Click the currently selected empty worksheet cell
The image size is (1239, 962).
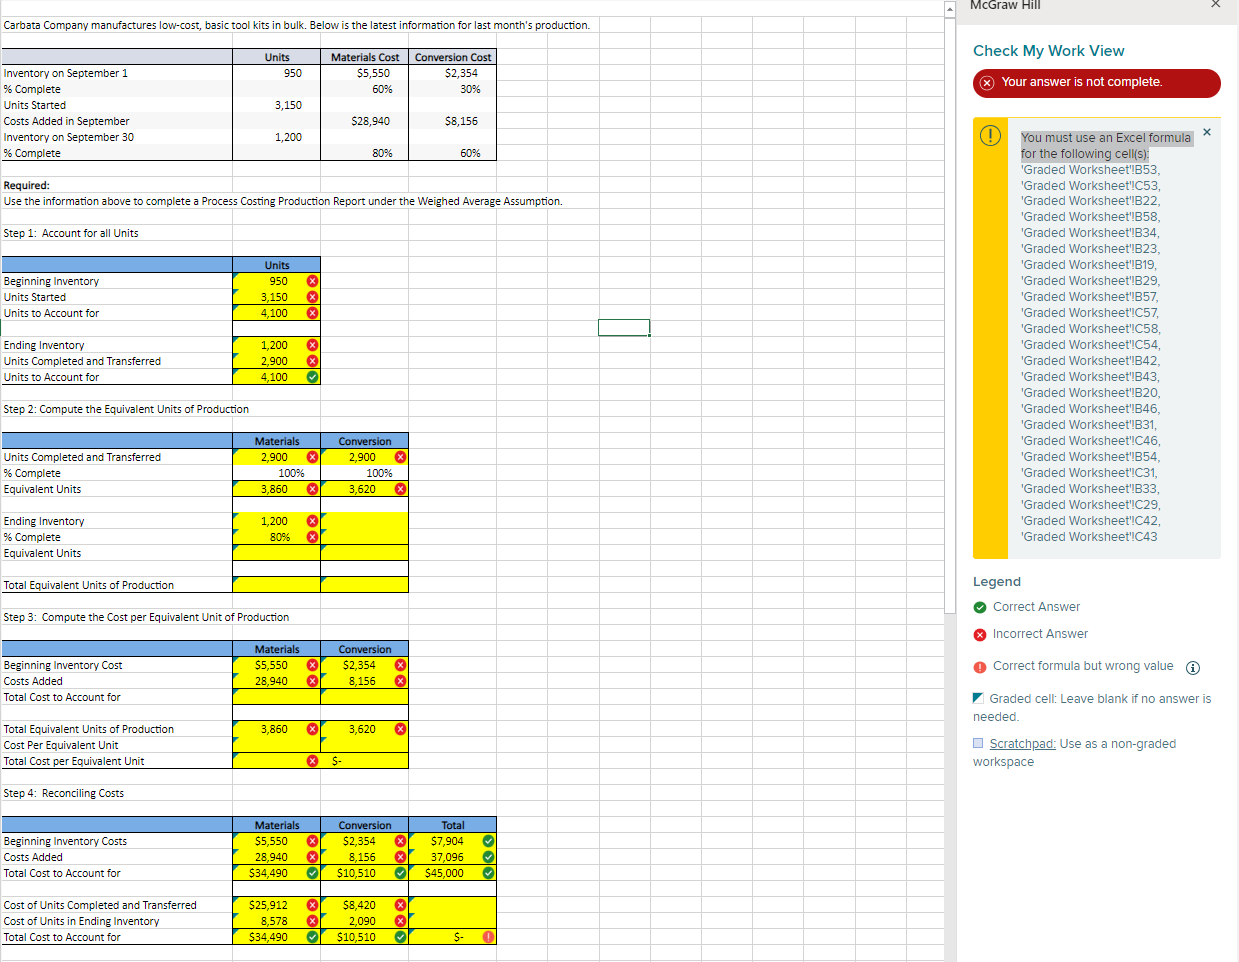tap(623, 327)
